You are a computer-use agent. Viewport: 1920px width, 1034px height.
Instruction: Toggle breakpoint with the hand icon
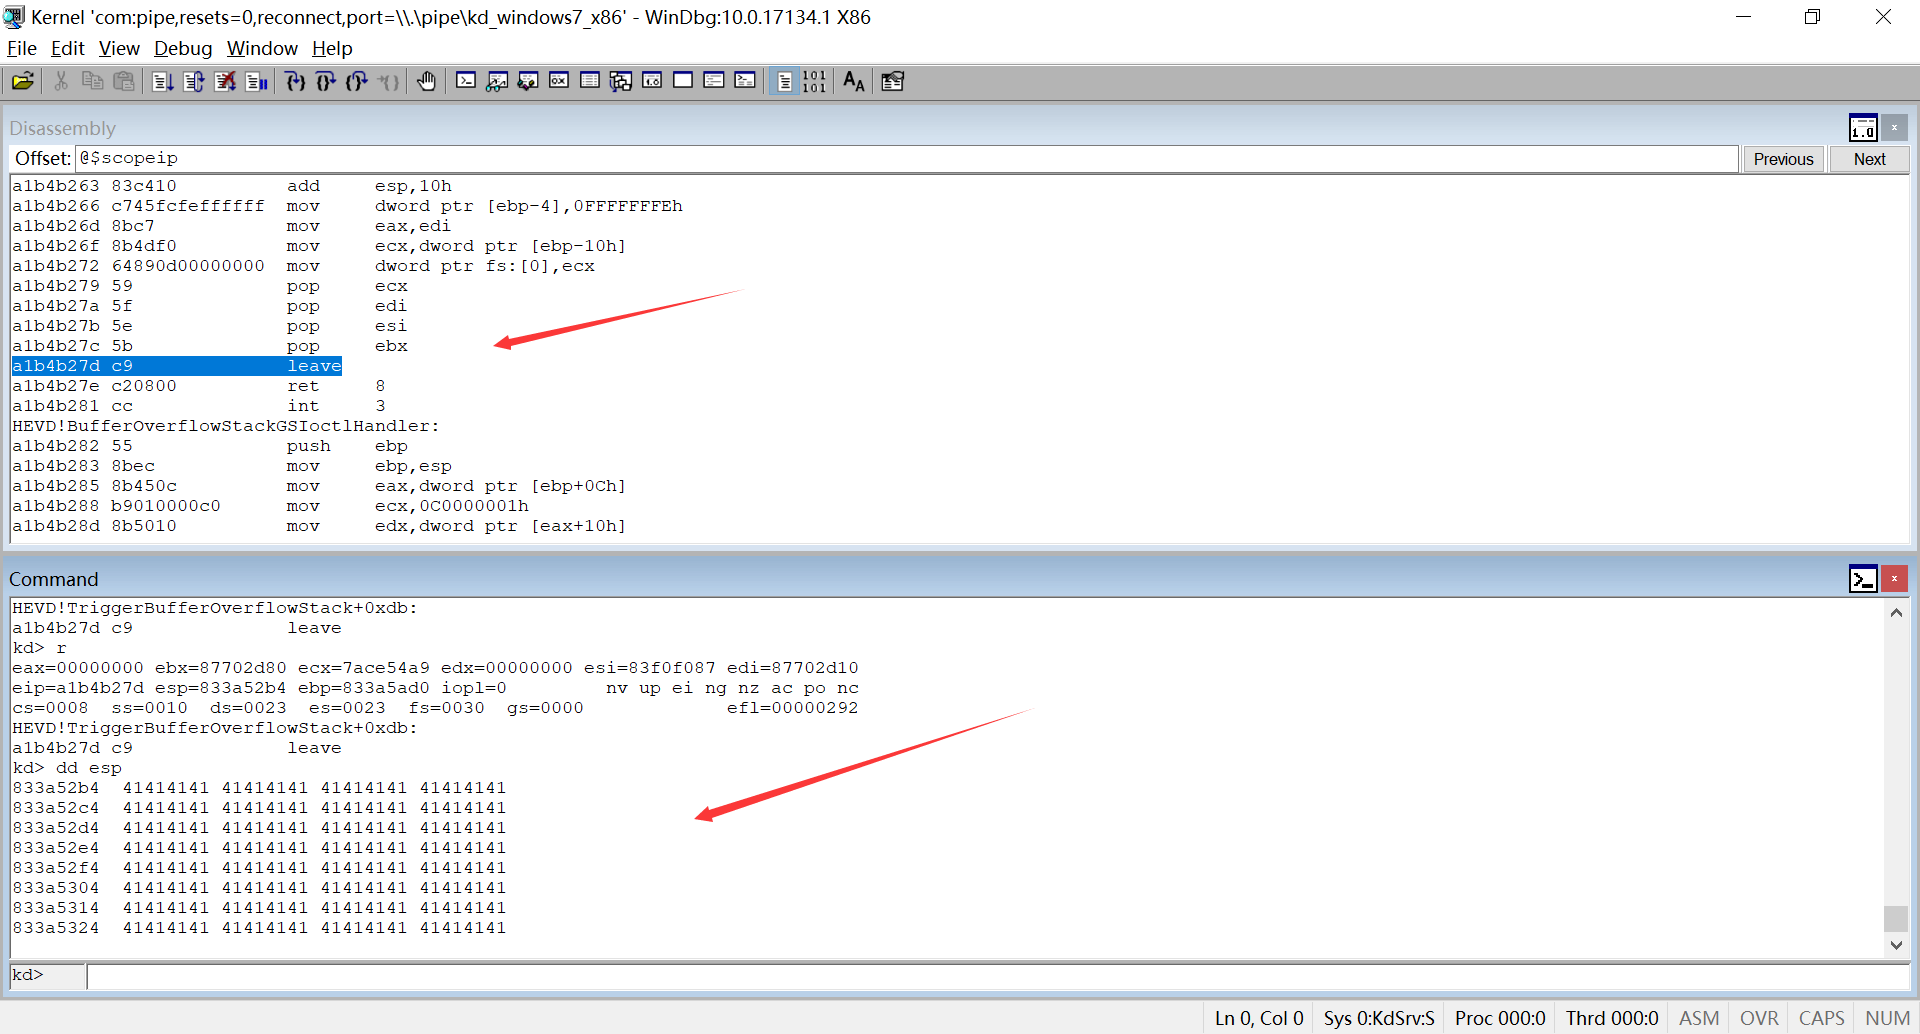coord(427,81)
